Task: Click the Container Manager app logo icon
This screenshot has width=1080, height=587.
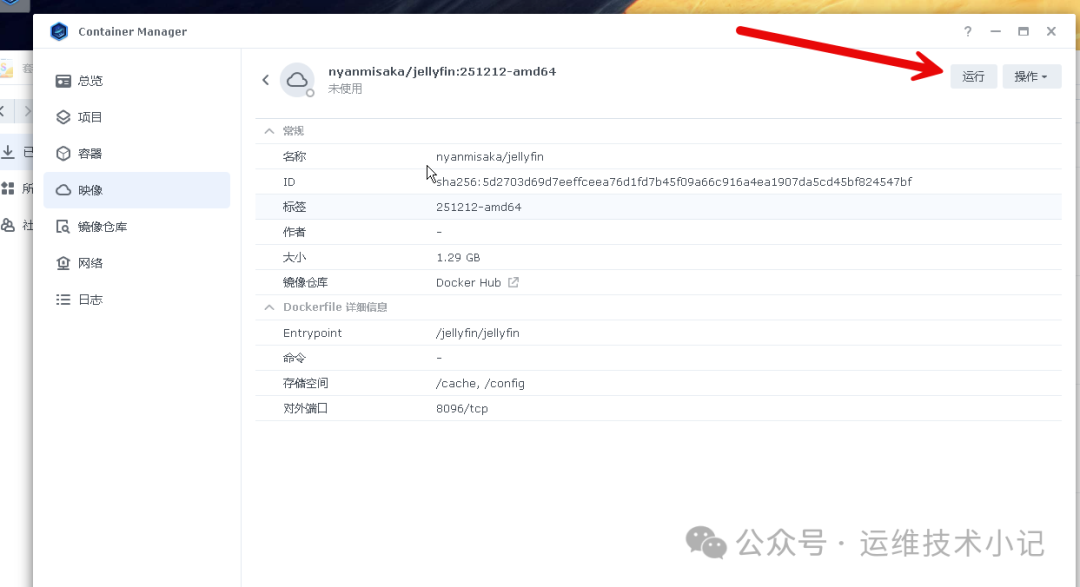Action: 59,32
